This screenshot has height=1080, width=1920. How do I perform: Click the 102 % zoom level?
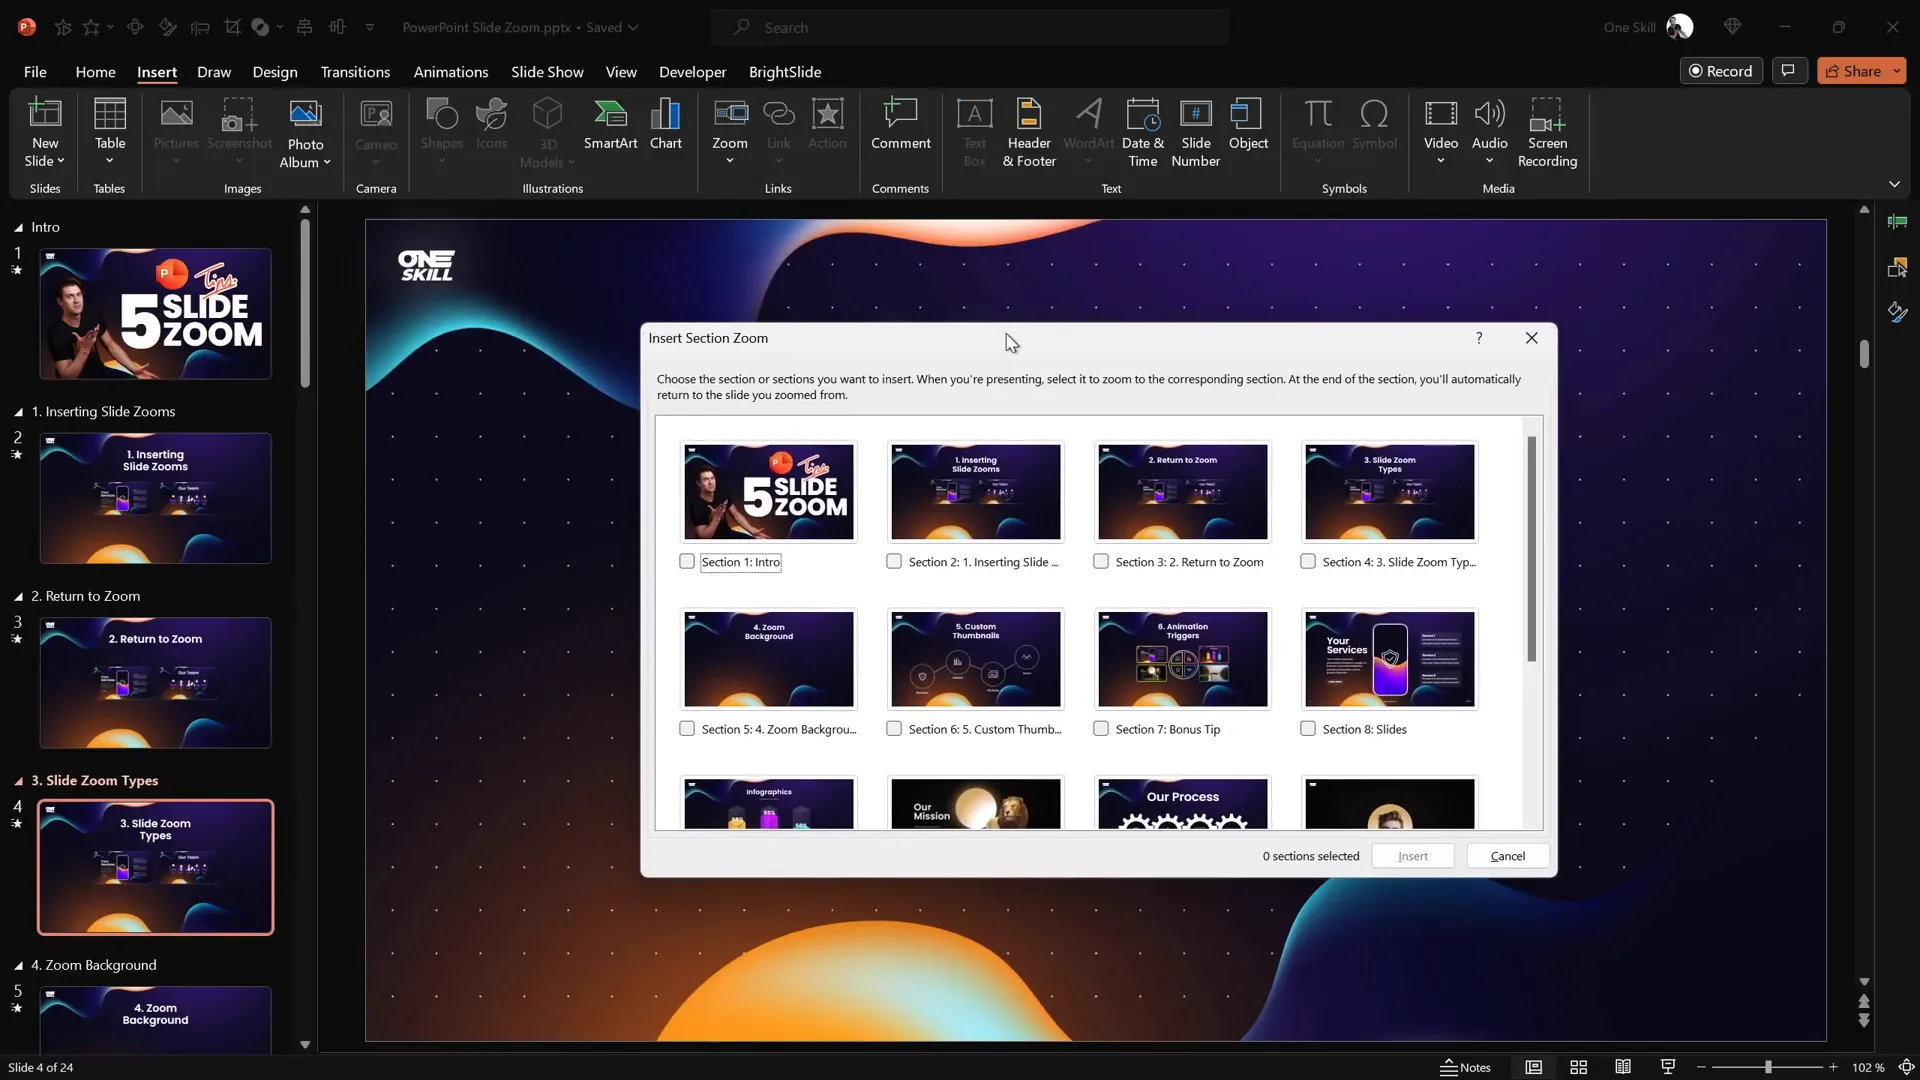[1868, 1067]
